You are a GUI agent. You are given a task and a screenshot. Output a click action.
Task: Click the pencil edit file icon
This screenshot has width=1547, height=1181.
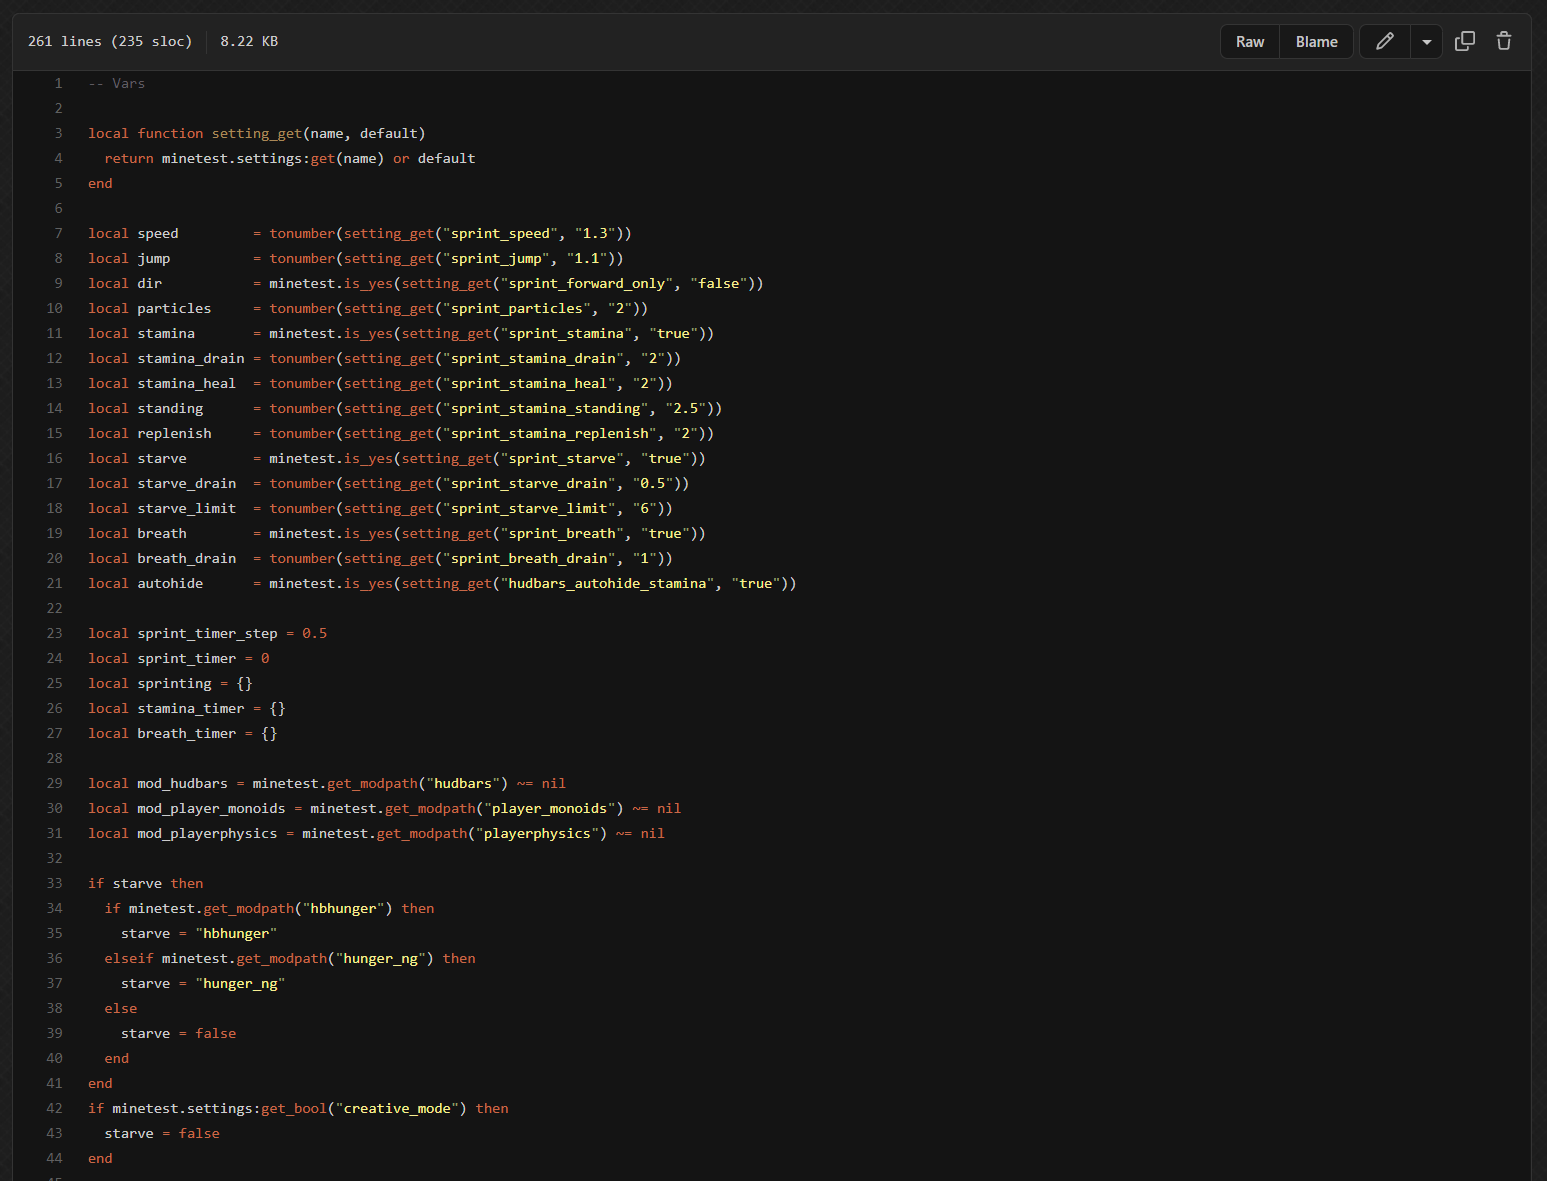pos(1385,42)
